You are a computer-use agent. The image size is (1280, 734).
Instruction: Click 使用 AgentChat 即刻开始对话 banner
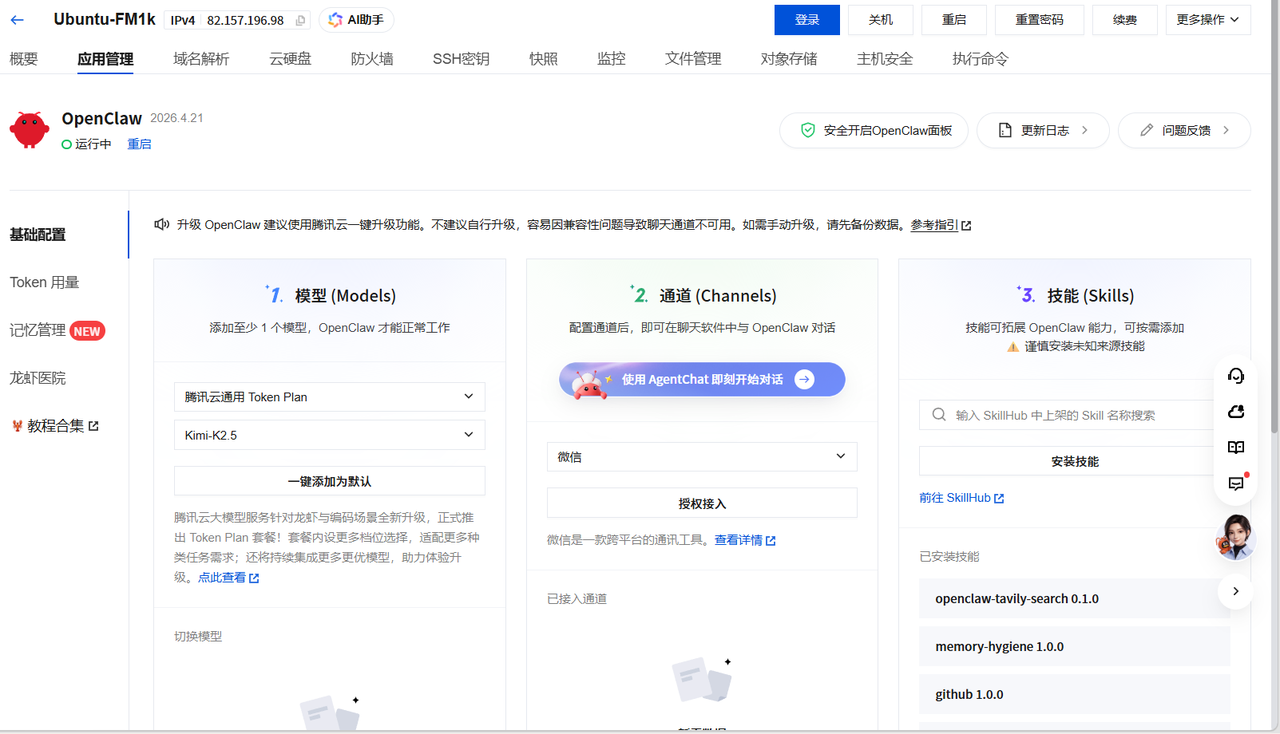coord(702,380)
